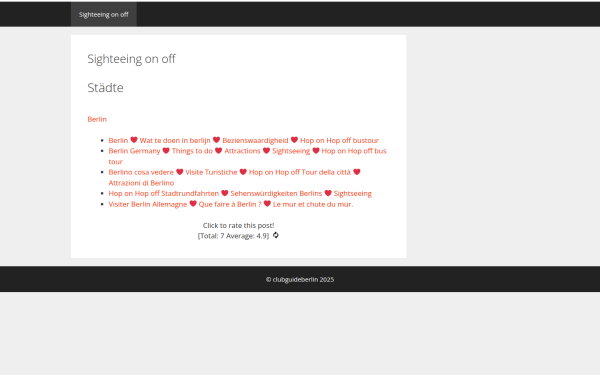
Task: Click the 'Click to rate this post!' text
Action: coord(238,225)
